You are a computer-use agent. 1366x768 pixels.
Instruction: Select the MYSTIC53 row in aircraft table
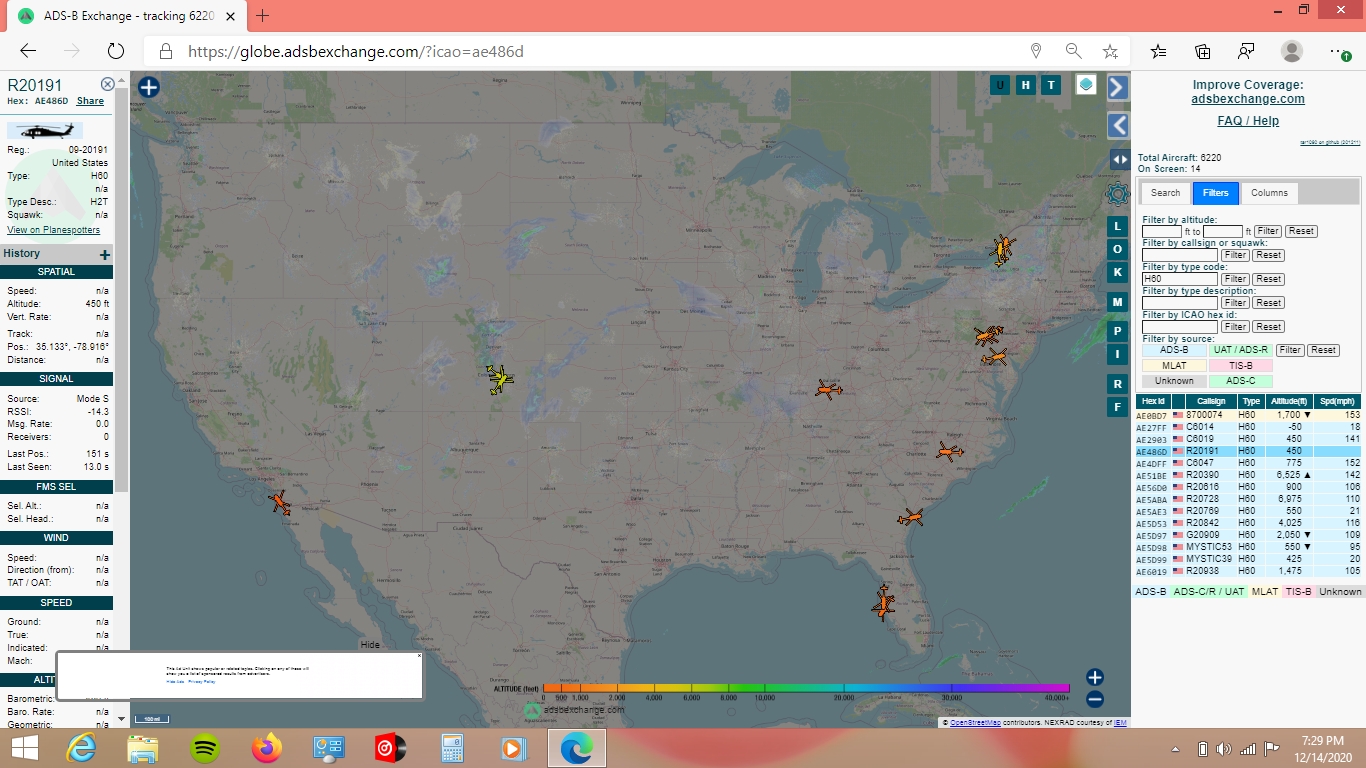coord(1248,547)
